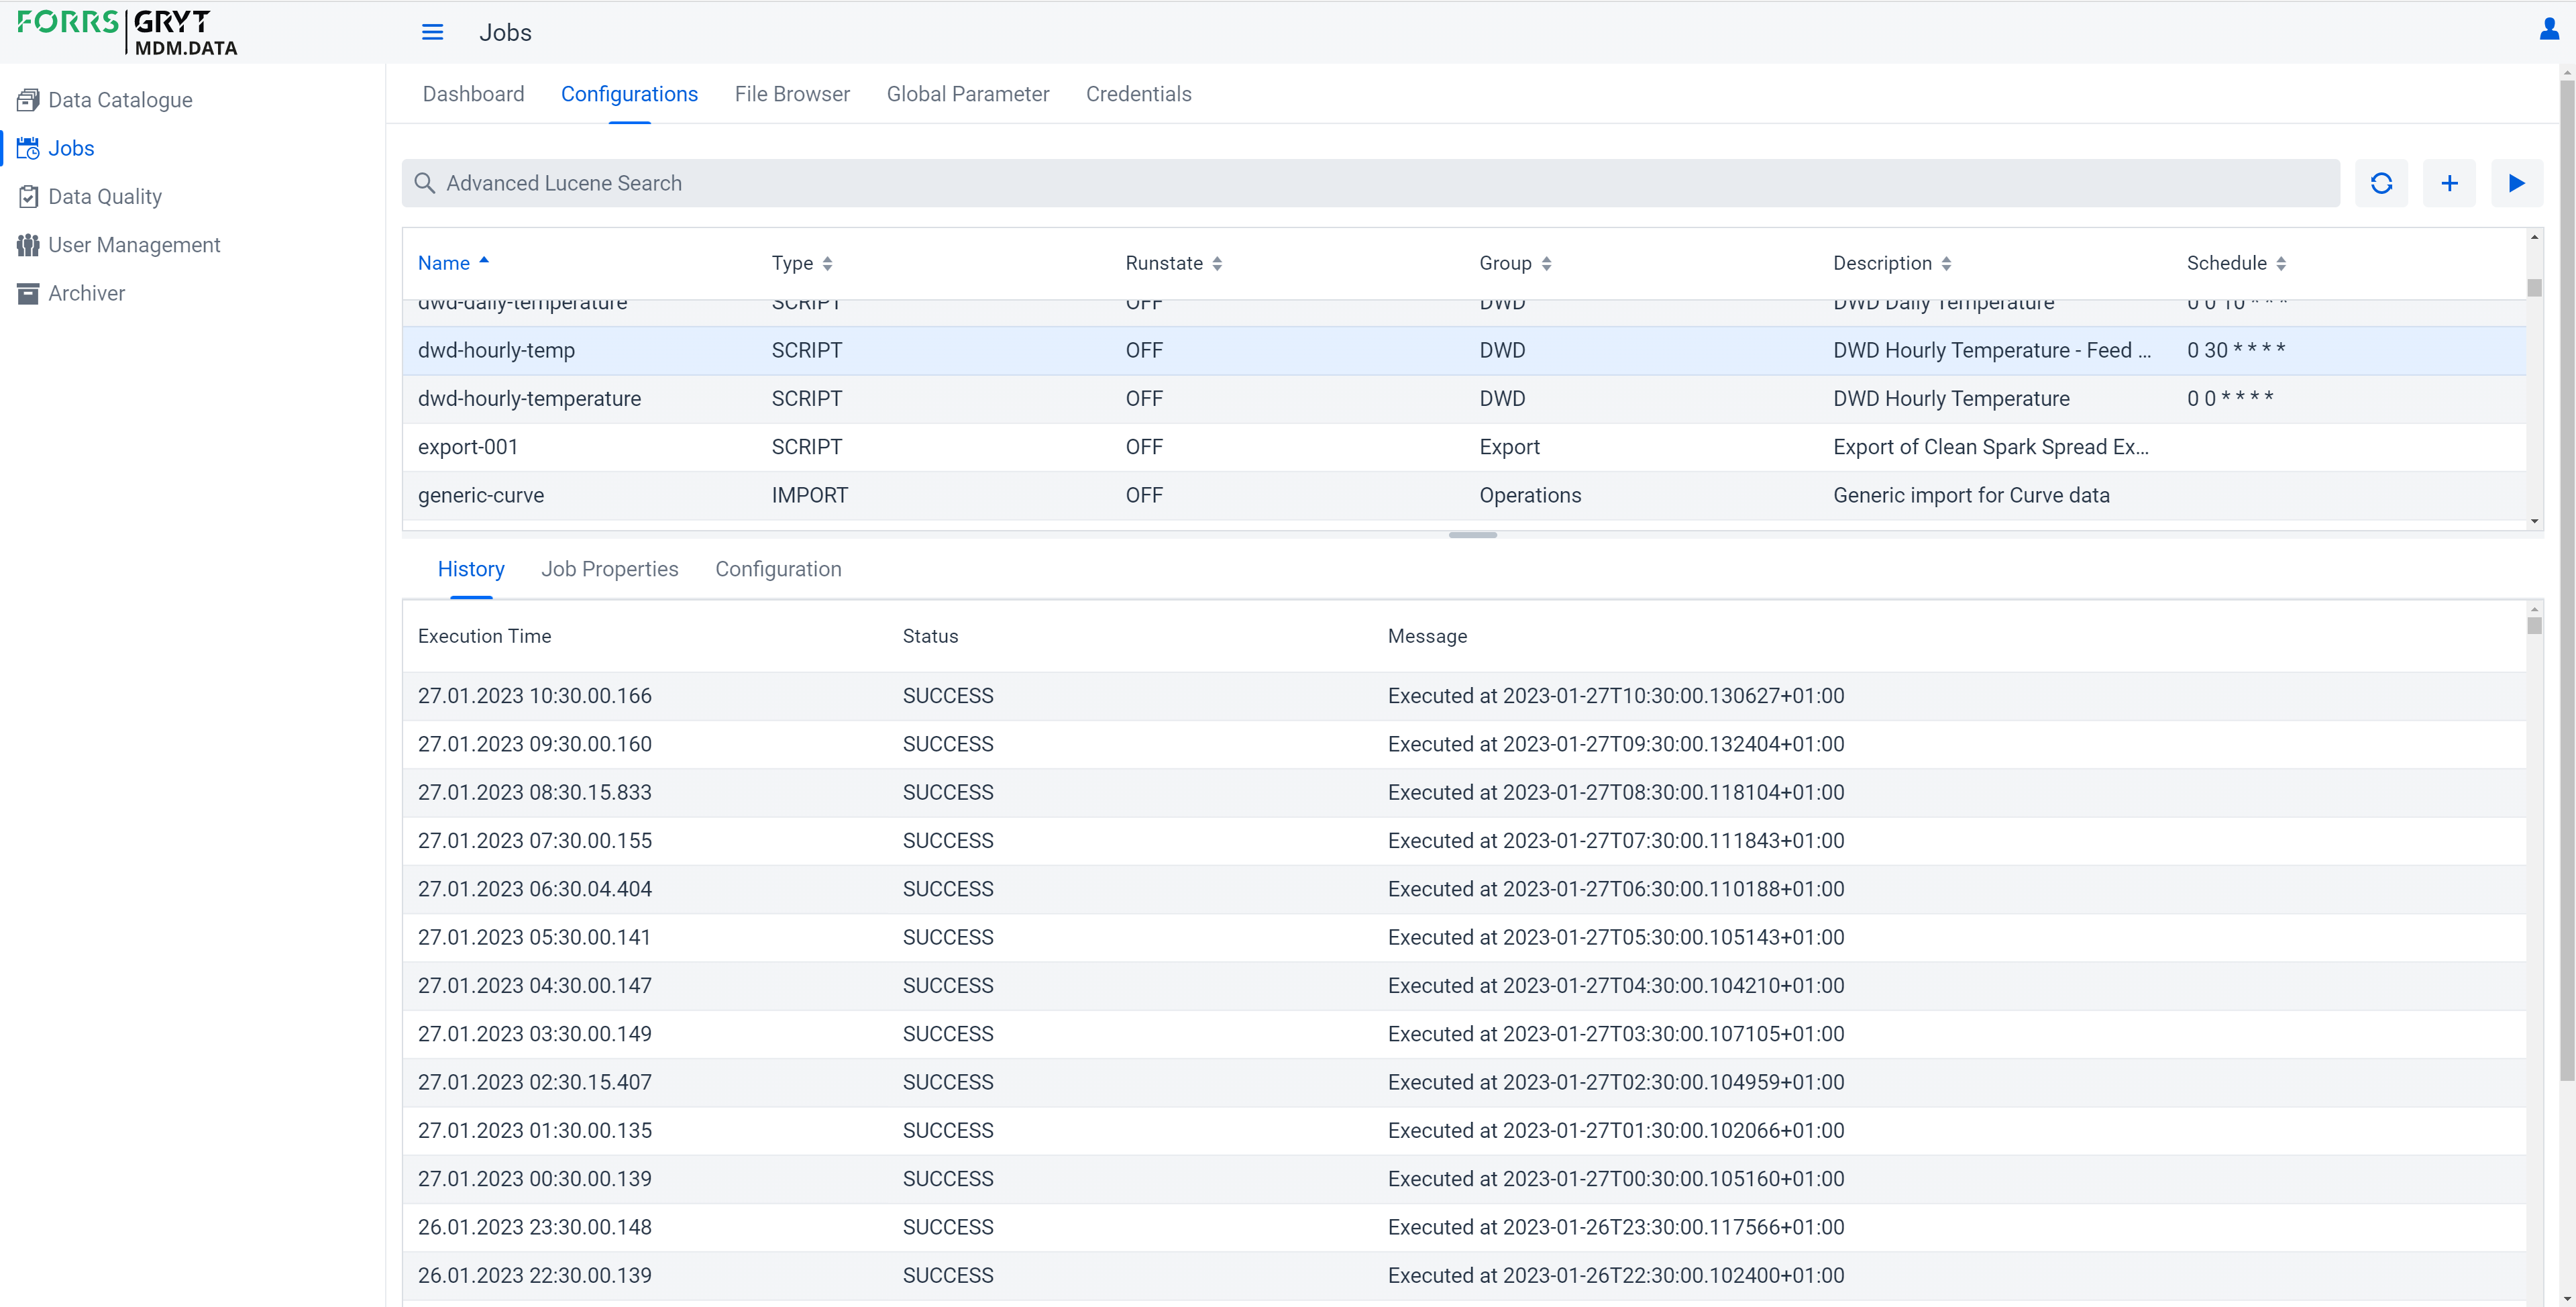Navigate to User Management

[134, 245]
